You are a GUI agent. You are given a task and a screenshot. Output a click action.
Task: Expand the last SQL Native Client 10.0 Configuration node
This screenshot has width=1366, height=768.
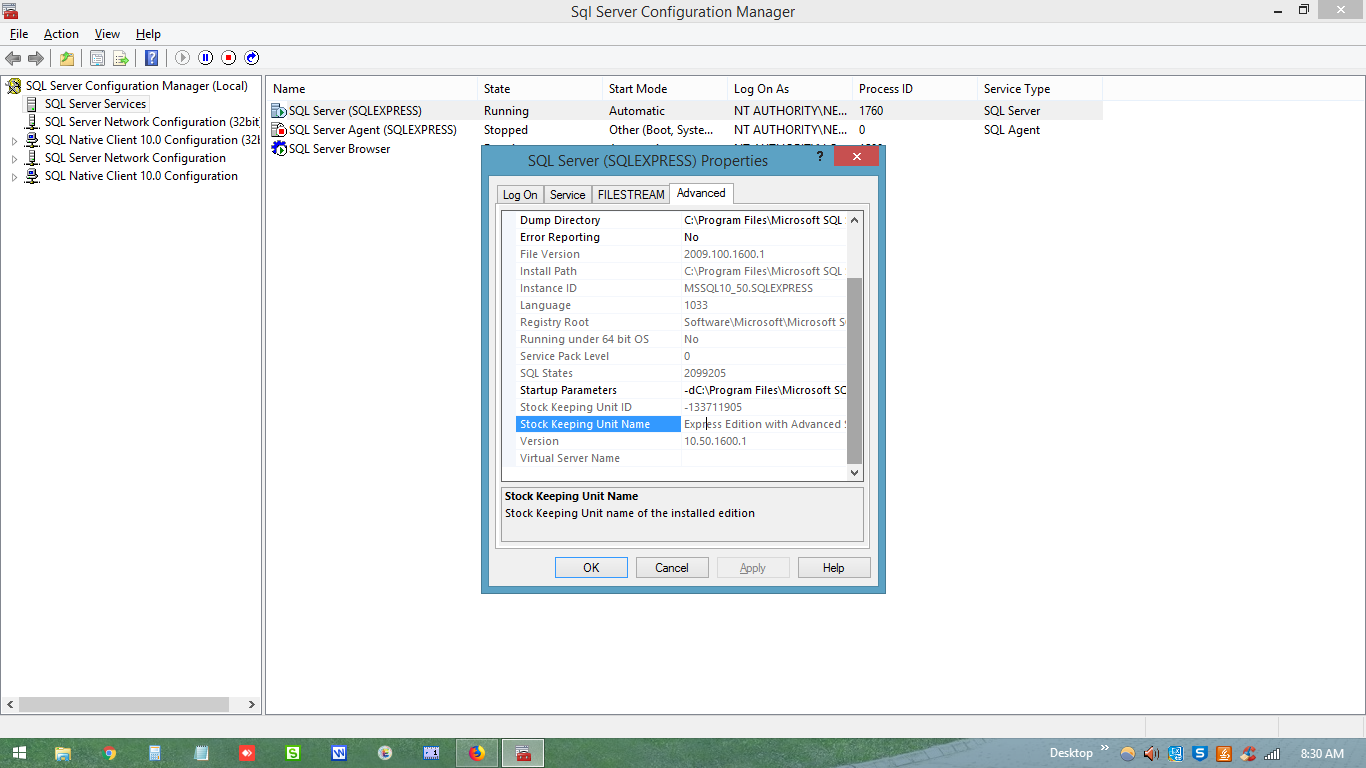tap(14, 177)
